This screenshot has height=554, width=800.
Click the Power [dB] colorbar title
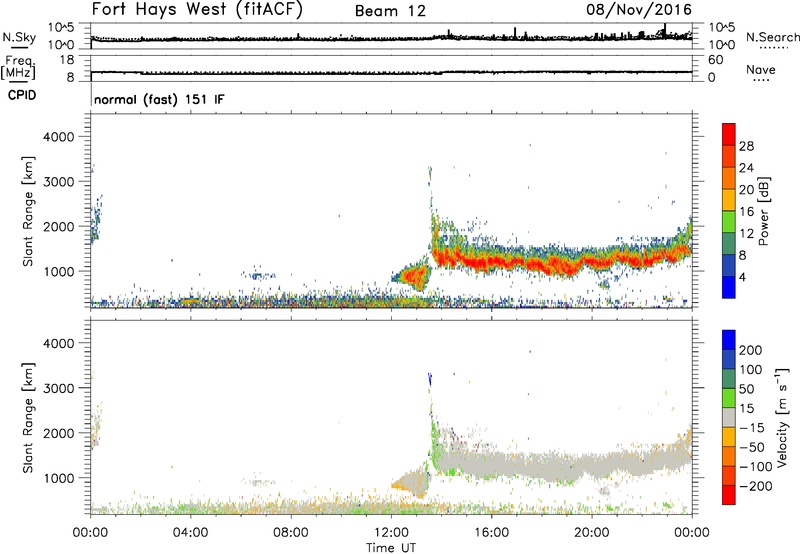pyautogui.click(x=763, y=211)
